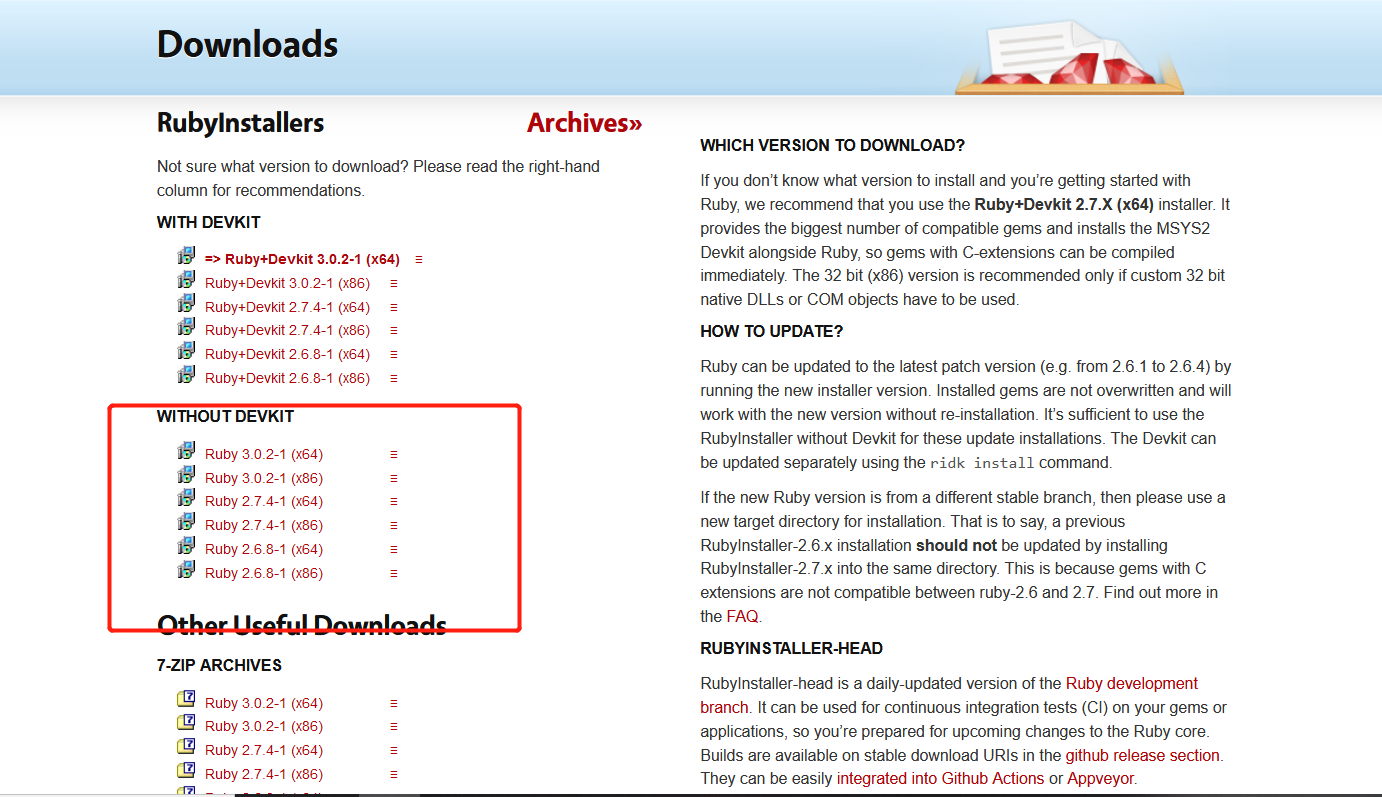Click the ≡ icon beside 7-Zip Ruby 2.7.4-1 (x86)
The width and height of the screenshot is (1382, 797).
pyautogui.click(x=394, y=774)
